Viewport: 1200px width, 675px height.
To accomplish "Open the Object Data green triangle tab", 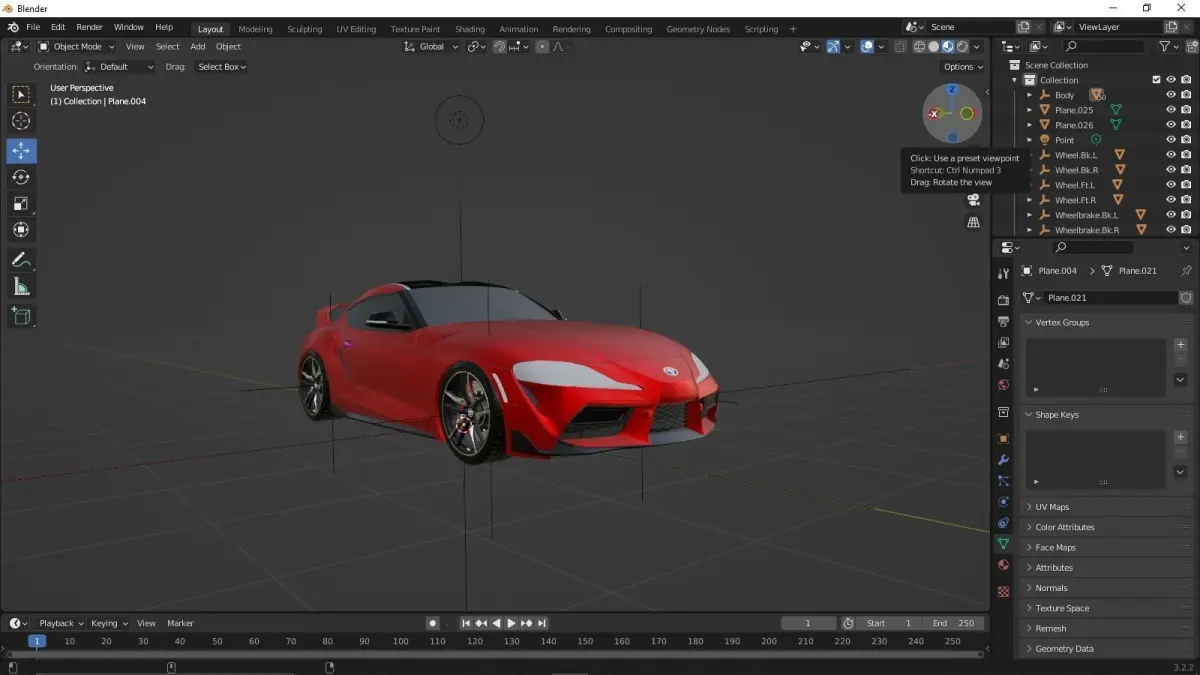I will pyautogui.click(x=1003, y=544).
